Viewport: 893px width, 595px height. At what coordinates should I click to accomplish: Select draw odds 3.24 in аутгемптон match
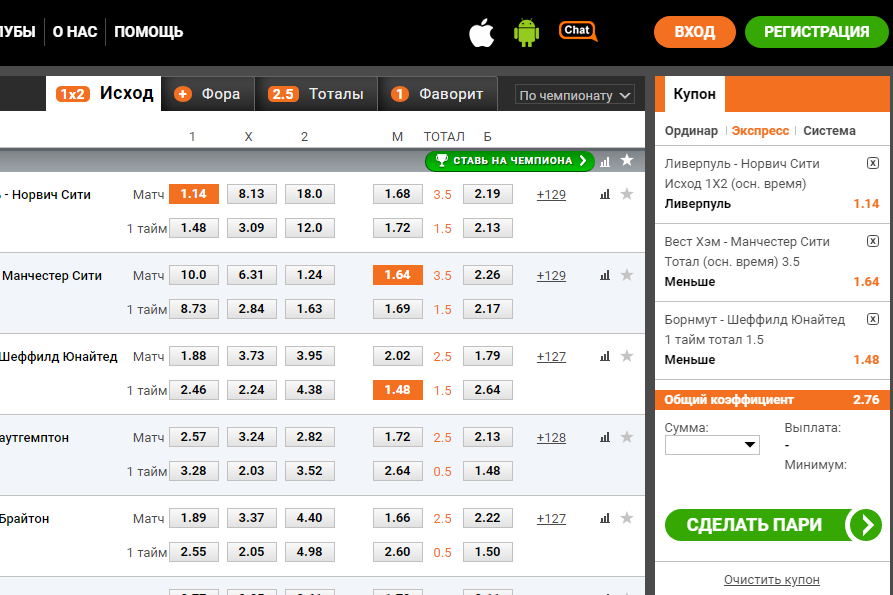tap(252, 437)
